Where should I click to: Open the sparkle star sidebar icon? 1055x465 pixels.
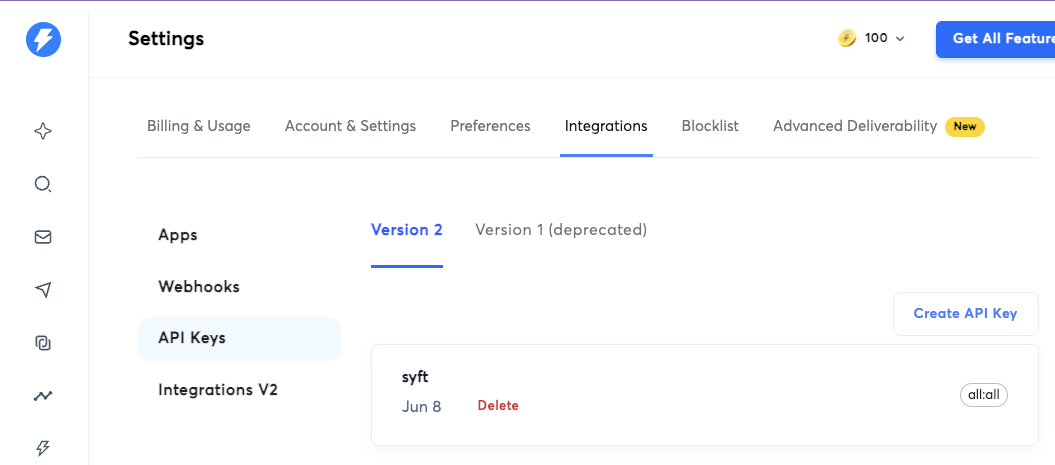point(43,131)
